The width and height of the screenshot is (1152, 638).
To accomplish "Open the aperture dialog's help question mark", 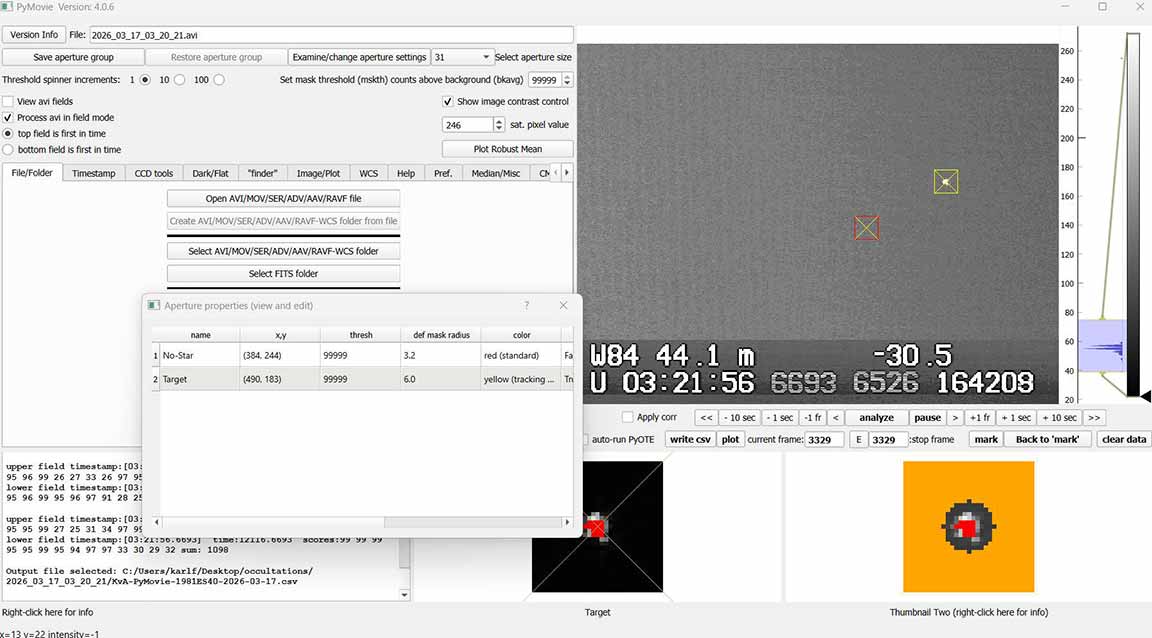I will click(527, 305).
